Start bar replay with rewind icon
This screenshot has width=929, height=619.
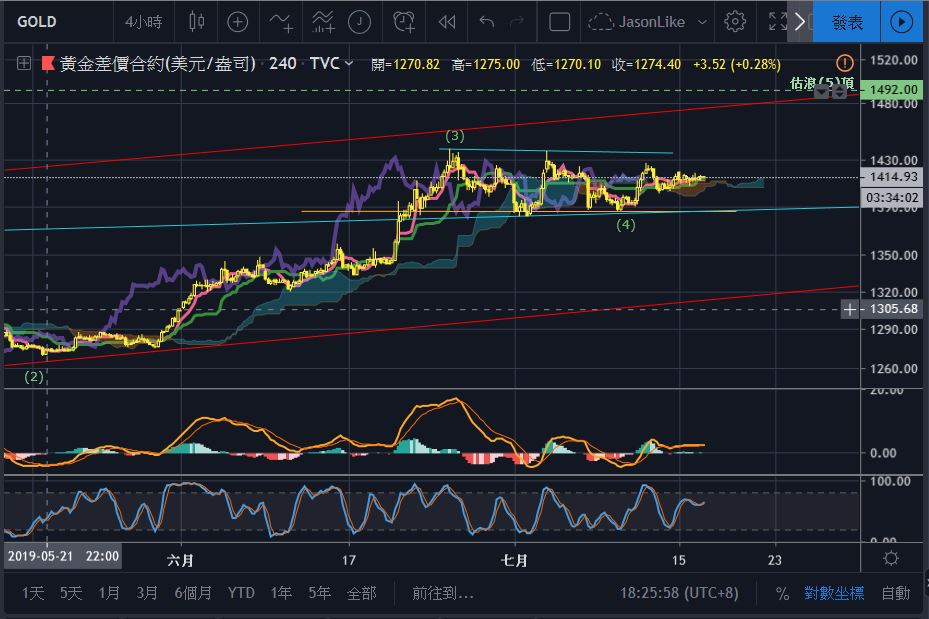tap(447, 21)
